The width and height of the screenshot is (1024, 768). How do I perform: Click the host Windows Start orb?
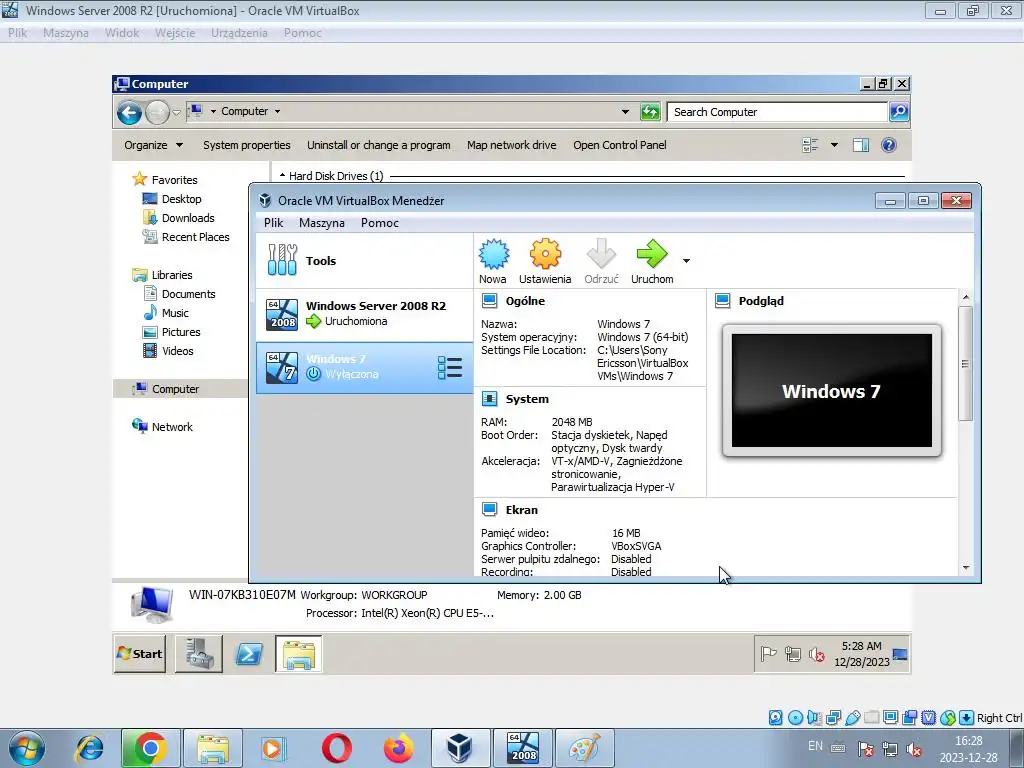pyautogui.click(x=26, y=748)
